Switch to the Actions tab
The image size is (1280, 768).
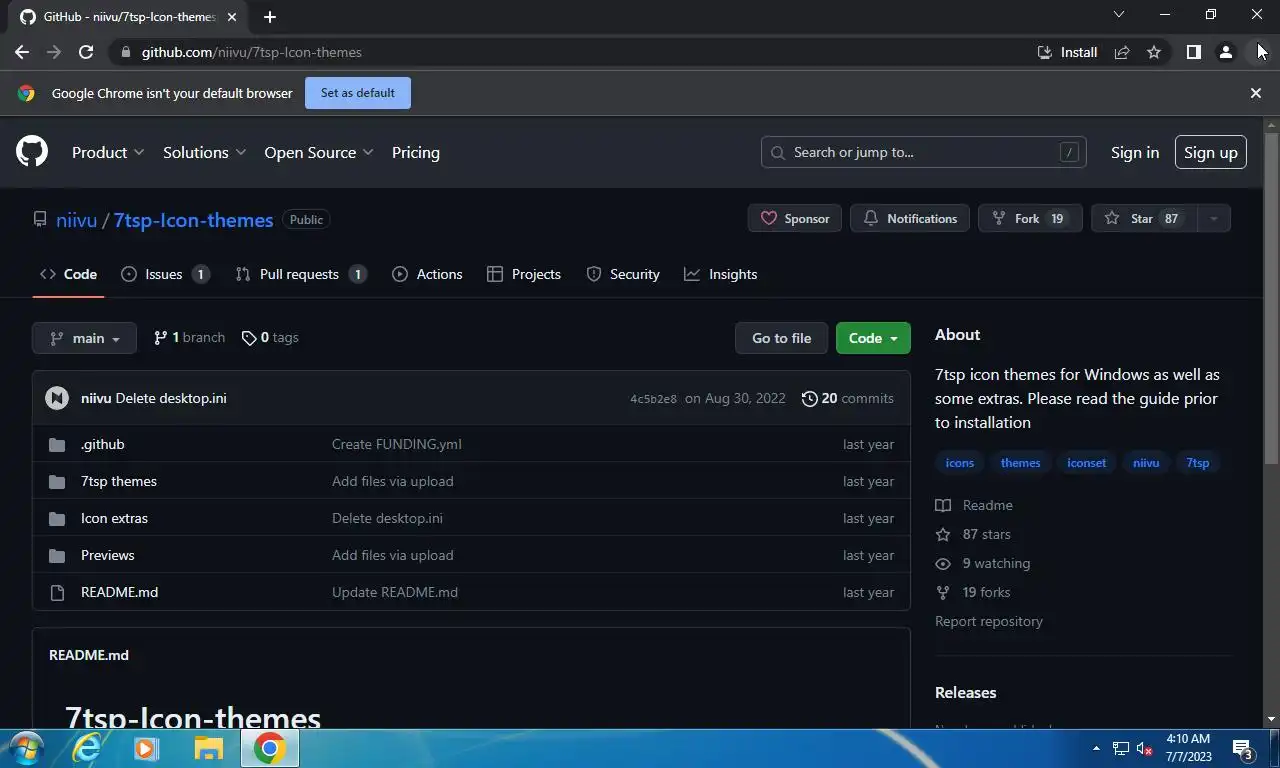pyautogui.click(x=427, y=274)
